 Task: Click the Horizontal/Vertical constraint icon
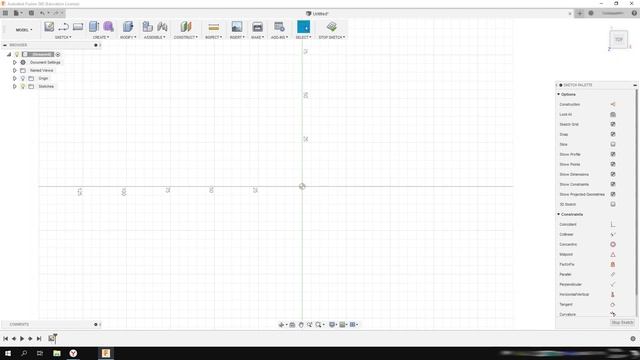[x=613, y=294]
